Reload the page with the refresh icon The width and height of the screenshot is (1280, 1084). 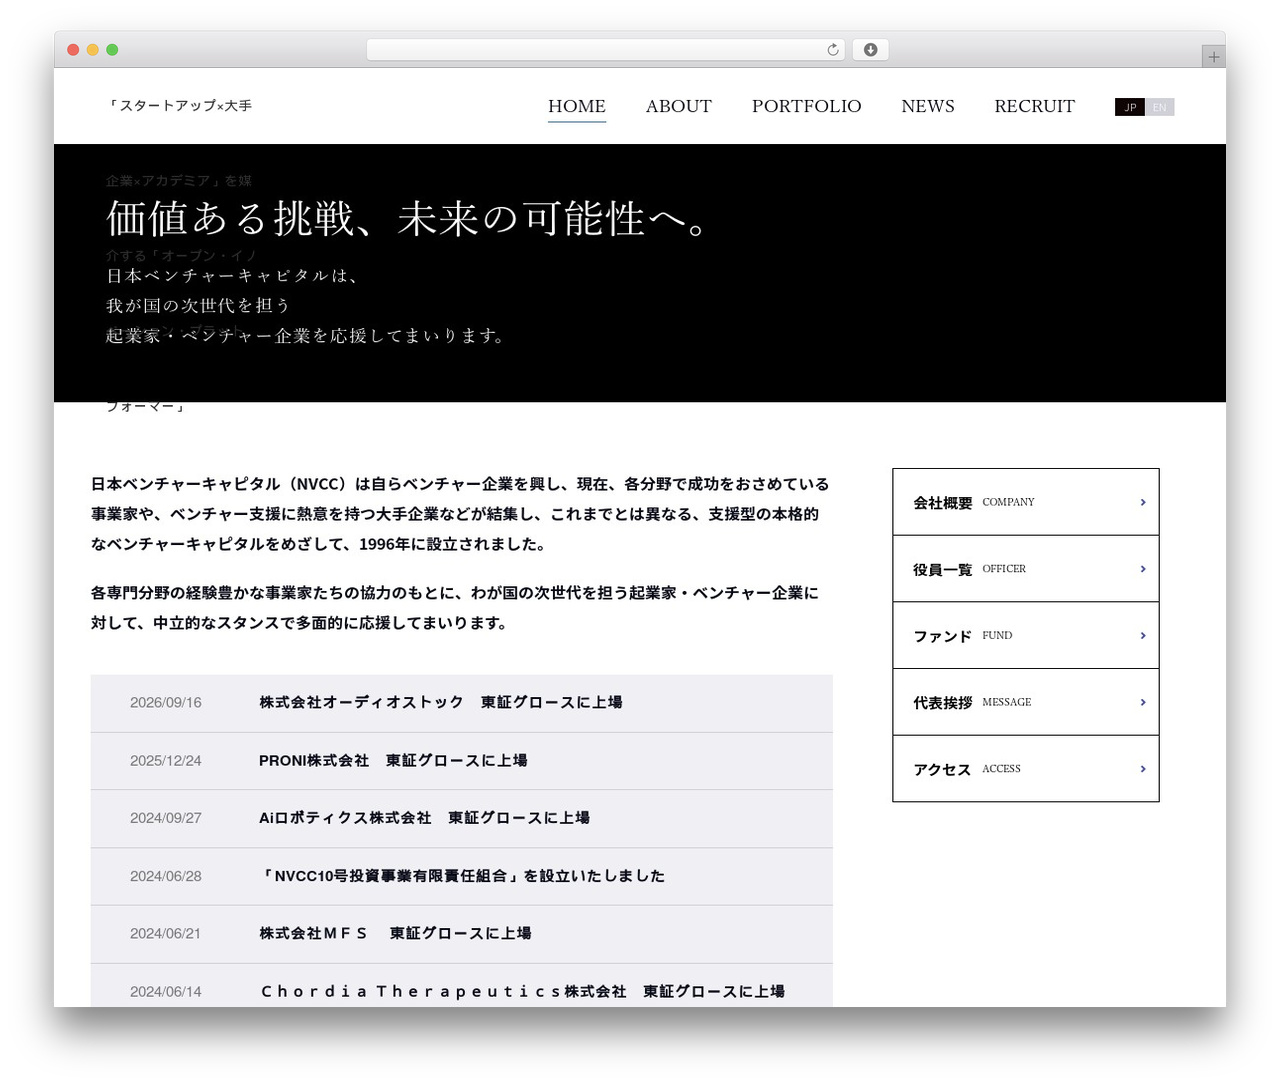pos(833,50)
